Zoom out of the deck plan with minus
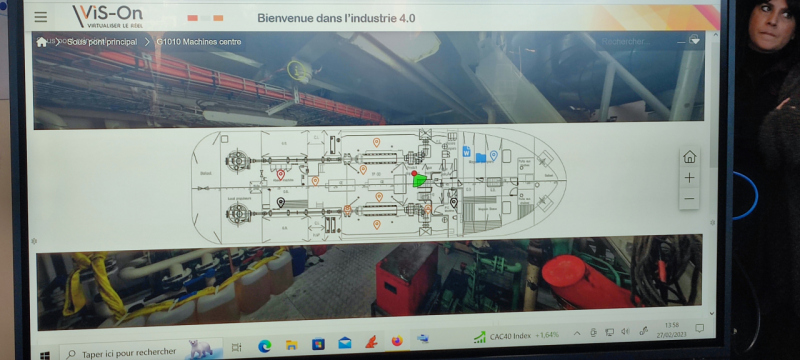This screenshot has width=800, height=360. [689, 198]
